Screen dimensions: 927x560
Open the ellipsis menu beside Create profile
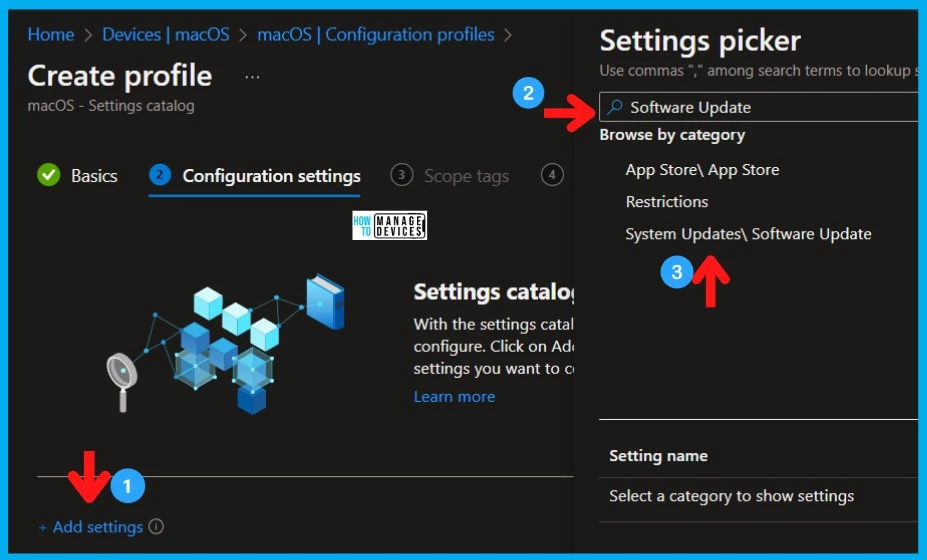pos(252,77)
